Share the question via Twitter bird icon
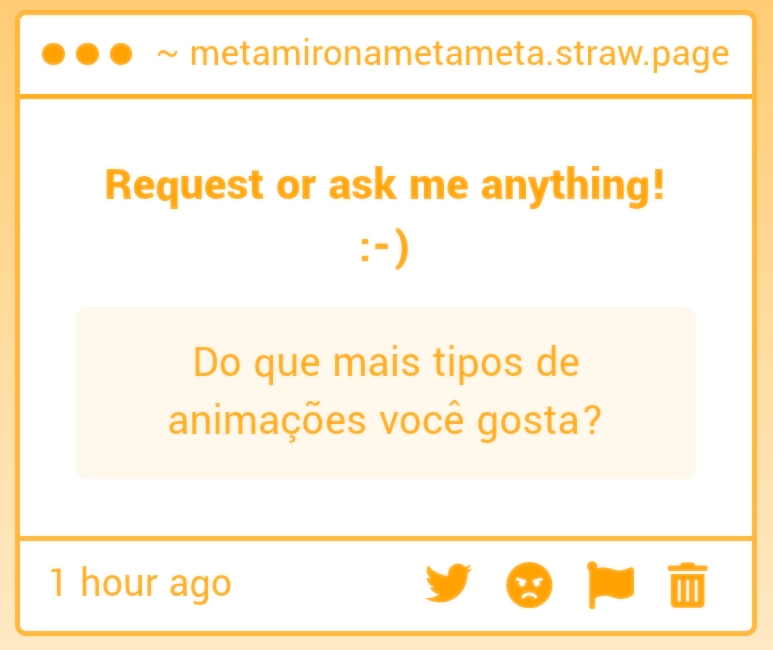The width and height of the screenshot is (773, 650). [448, 584]
